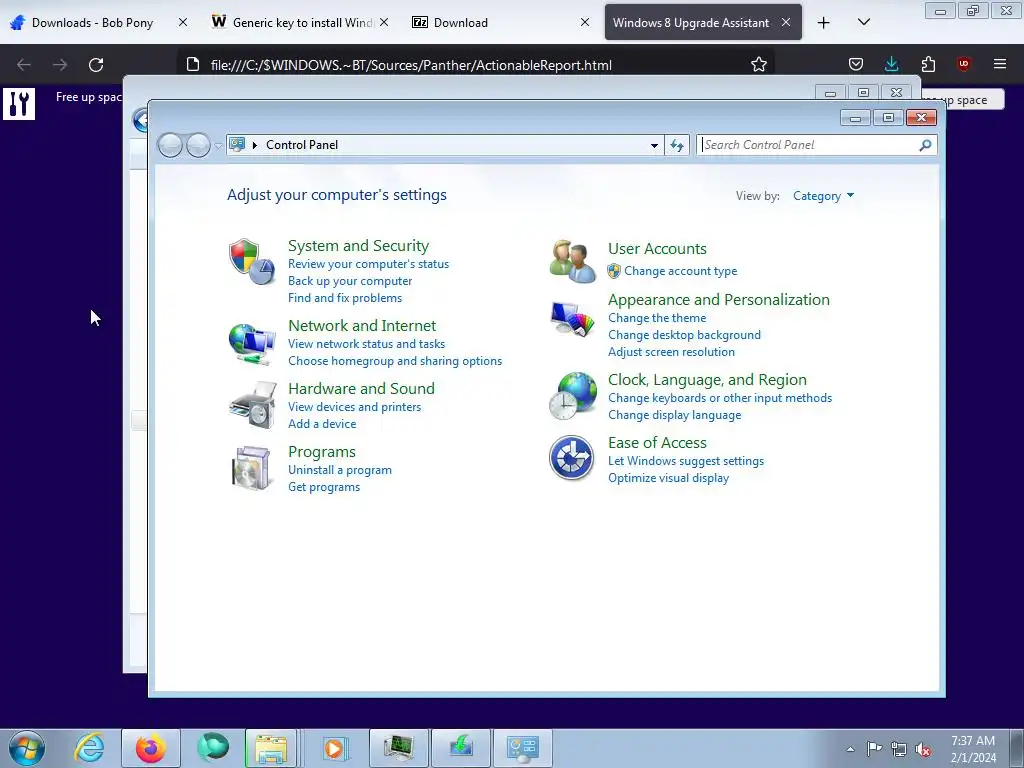This screenshot has width=1024, height=768.
Task: Open View network status and tasks
Action: 366,344
